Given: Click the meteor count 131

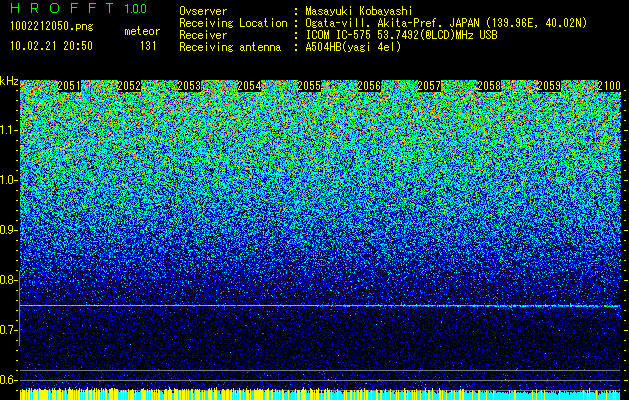Looking at the screenshot, I should point(148,46).
